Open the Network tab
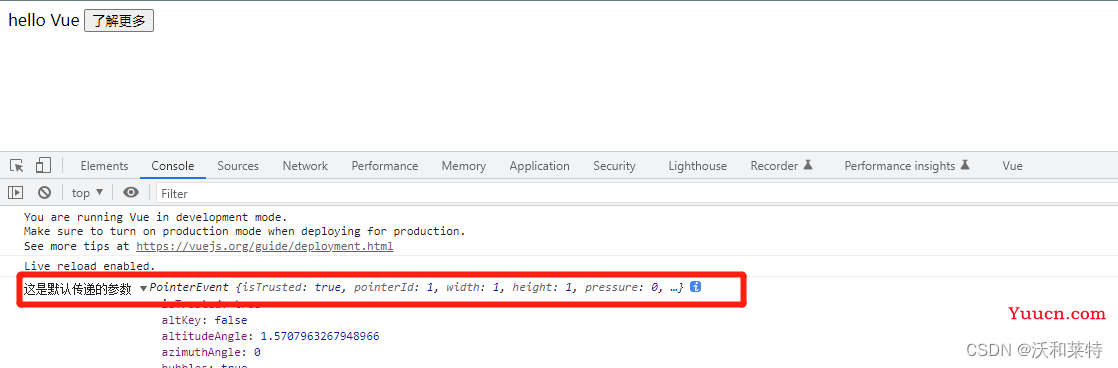The width and height of the screenshot is (1118, 368). [x=305, y=165]
